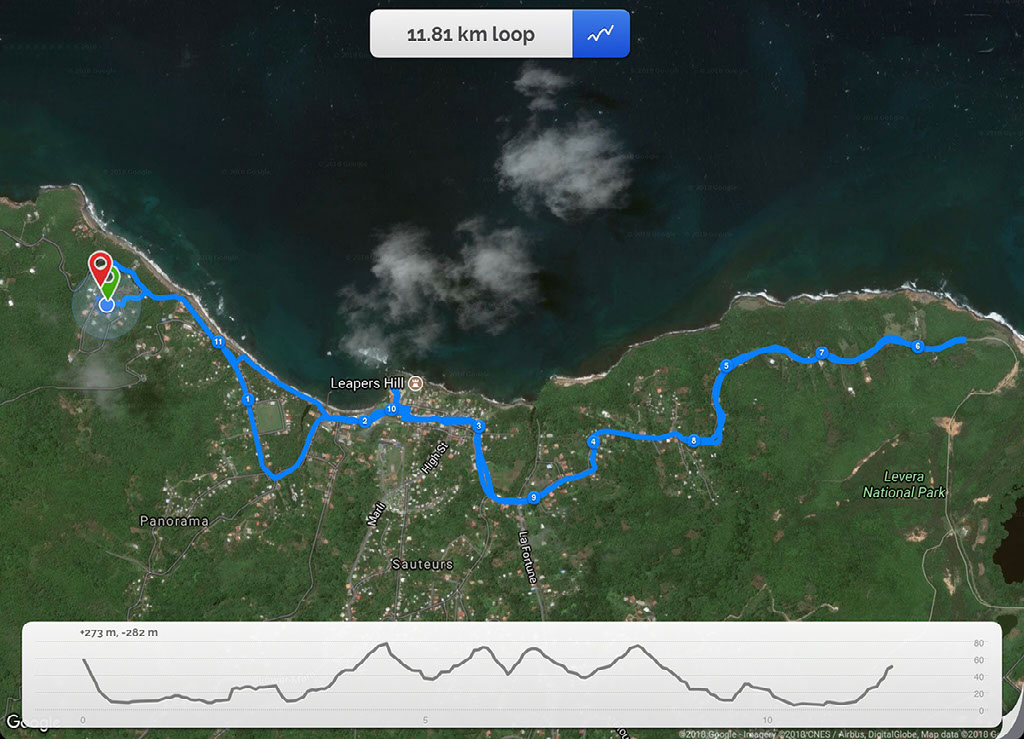Select kilometer marker 4 on route
This screenshot has height=739, width=1024.
click(x=593, y=442)
